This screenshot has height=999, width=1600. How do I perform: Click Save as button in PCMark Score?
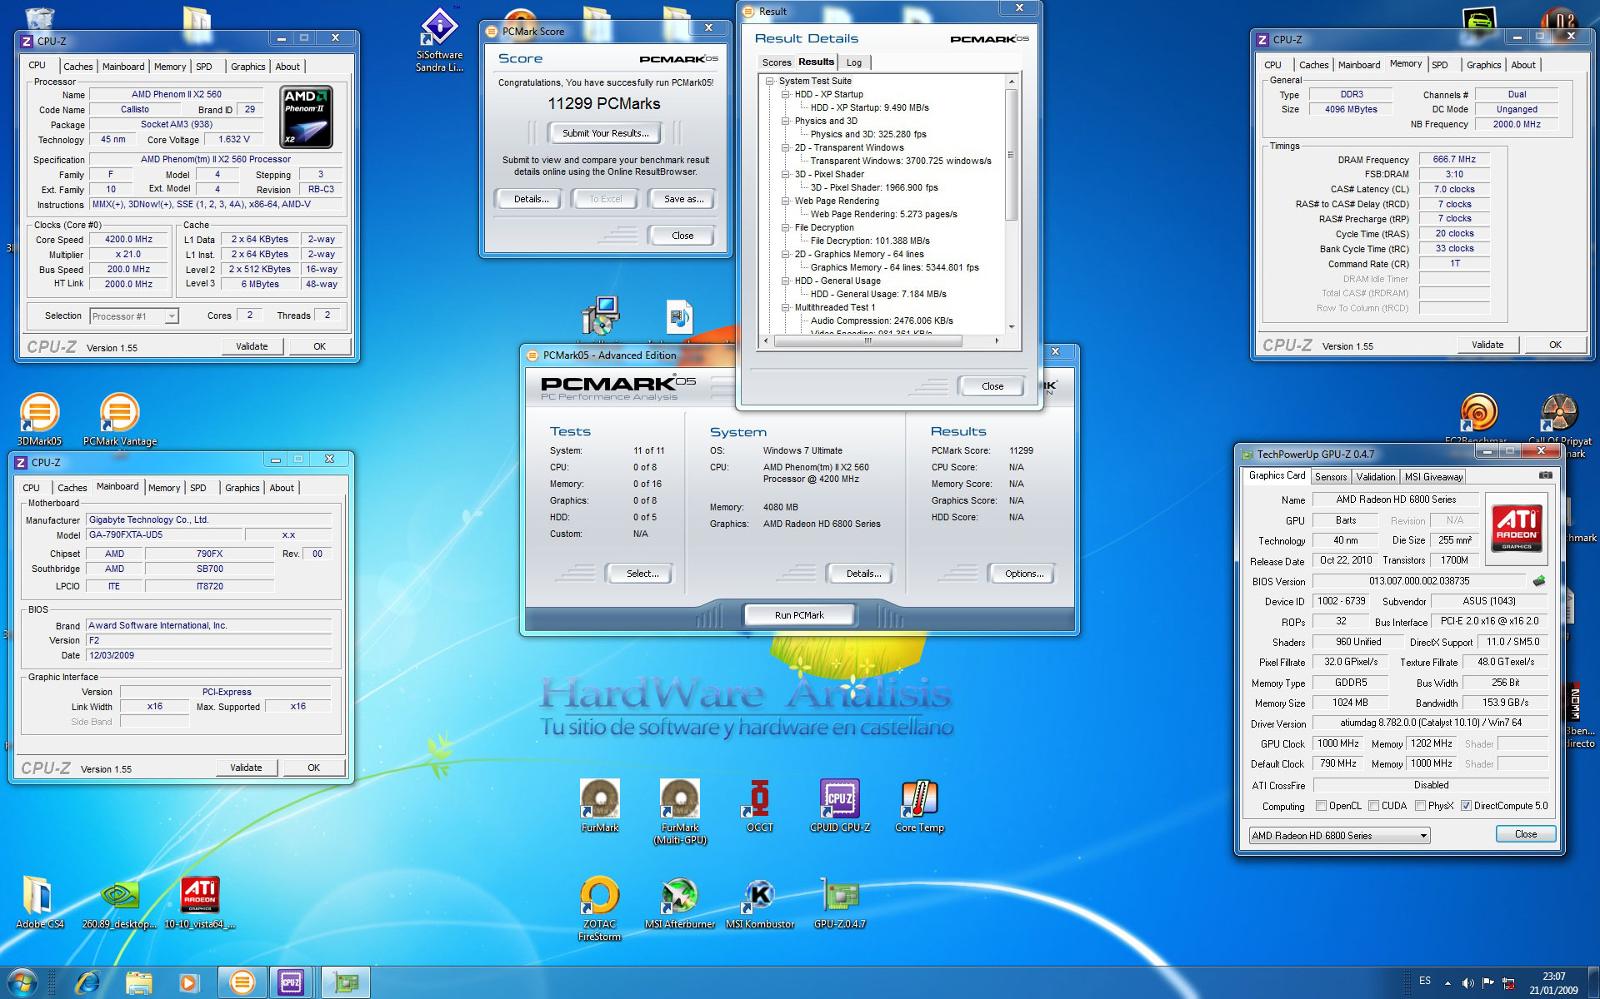coord(683,199)
